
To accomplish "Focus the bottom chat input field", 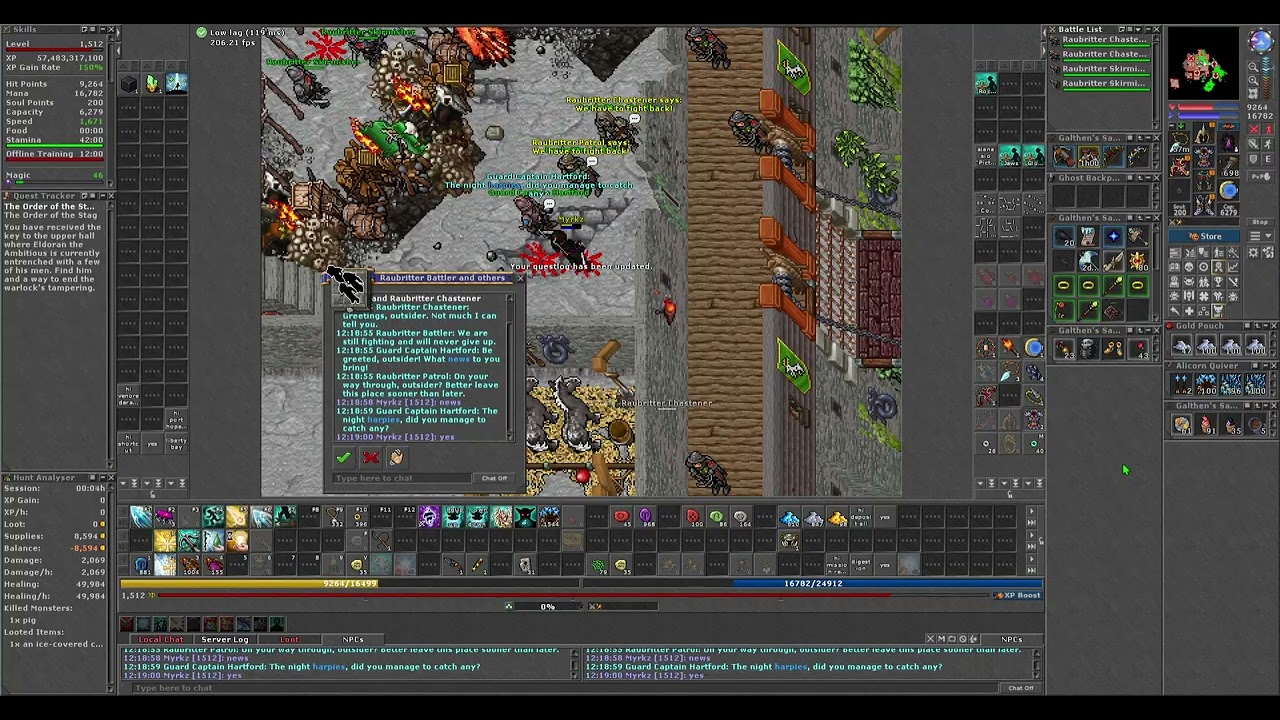I will click(x=566, y=688).
